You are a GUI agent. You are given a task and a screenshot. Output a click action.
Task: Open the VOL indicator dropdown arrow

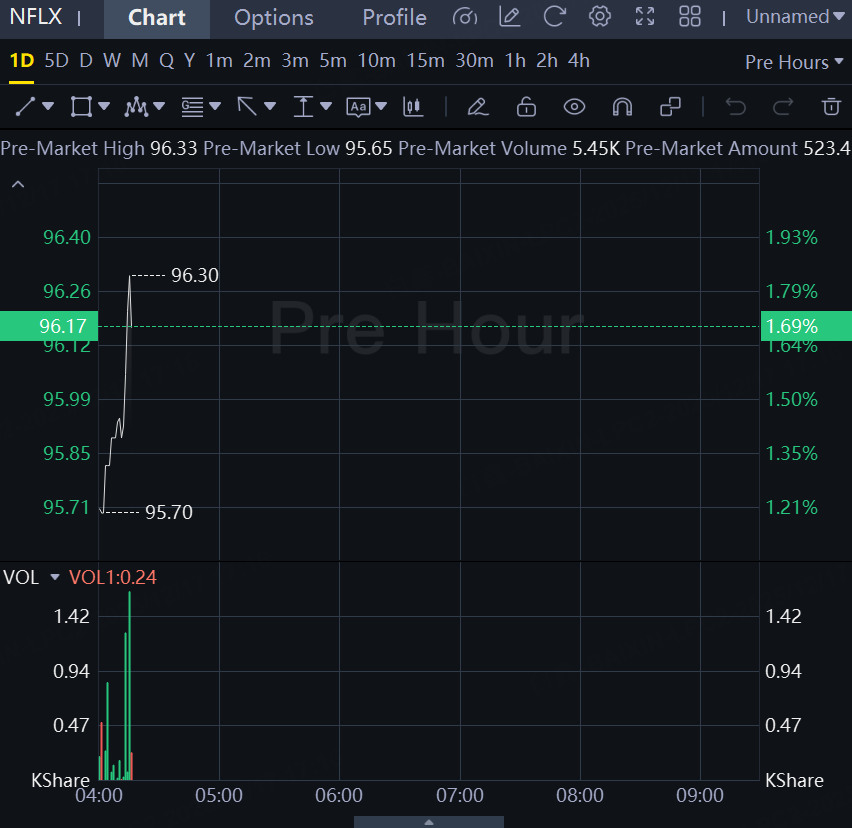[x=55, y=577]
